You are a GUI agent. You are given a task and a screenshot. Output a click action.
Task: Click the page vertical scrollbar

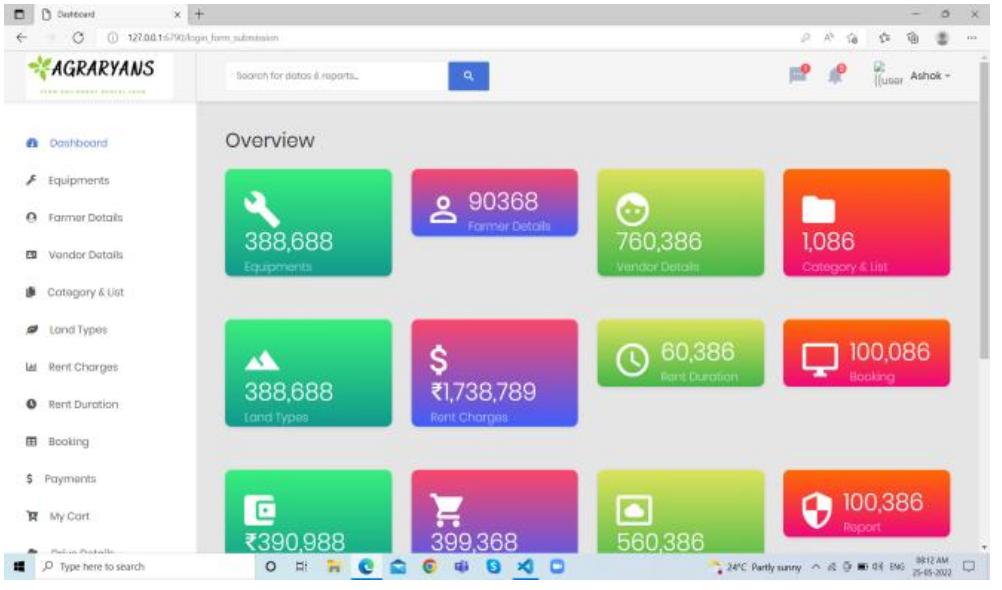pyautogui.click(x=984, y=208)
